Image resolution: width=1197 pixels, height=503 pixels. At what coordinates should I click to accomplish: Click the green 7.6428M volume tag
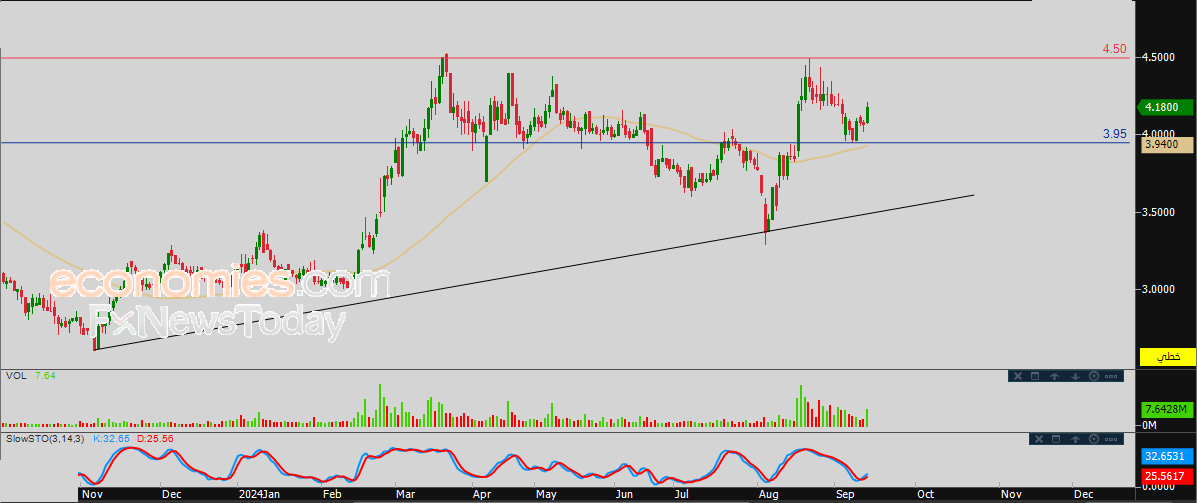[1166, 410]
